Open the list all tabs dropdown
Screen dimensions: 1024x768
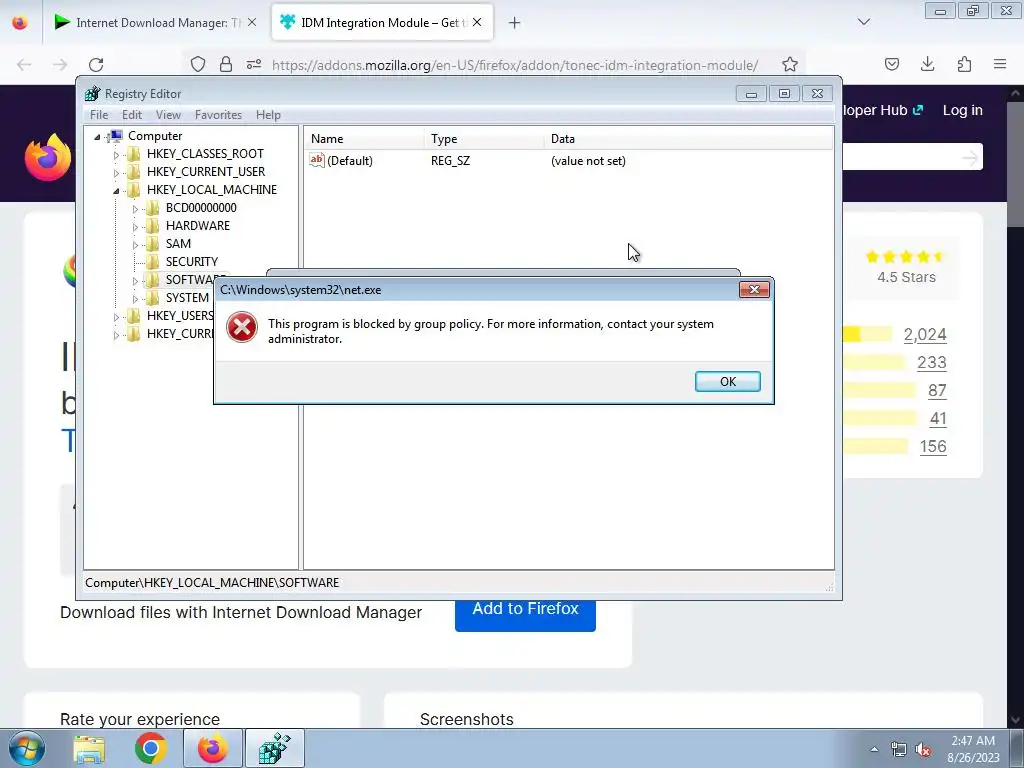864,22
